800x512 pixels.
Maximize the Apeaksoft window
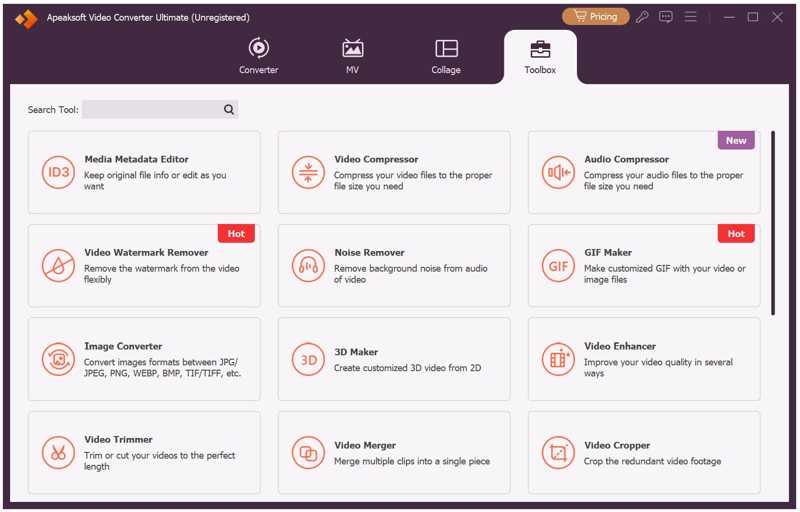(753, 17)
